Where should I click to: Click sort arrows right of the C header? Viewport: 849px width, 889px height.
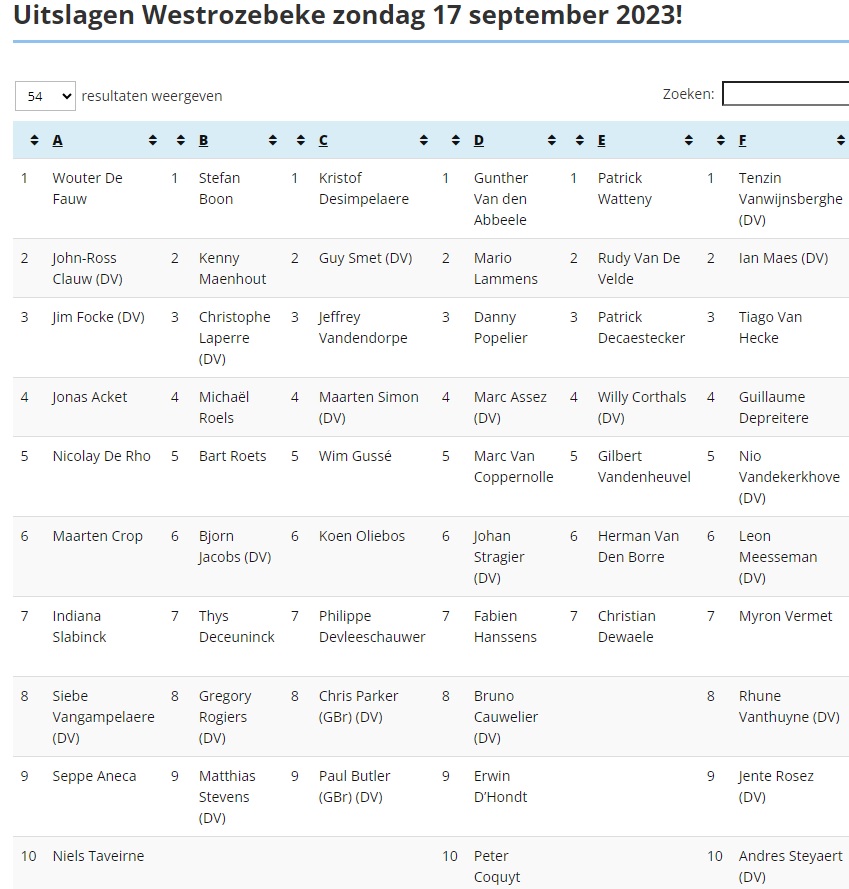[424, 140]
